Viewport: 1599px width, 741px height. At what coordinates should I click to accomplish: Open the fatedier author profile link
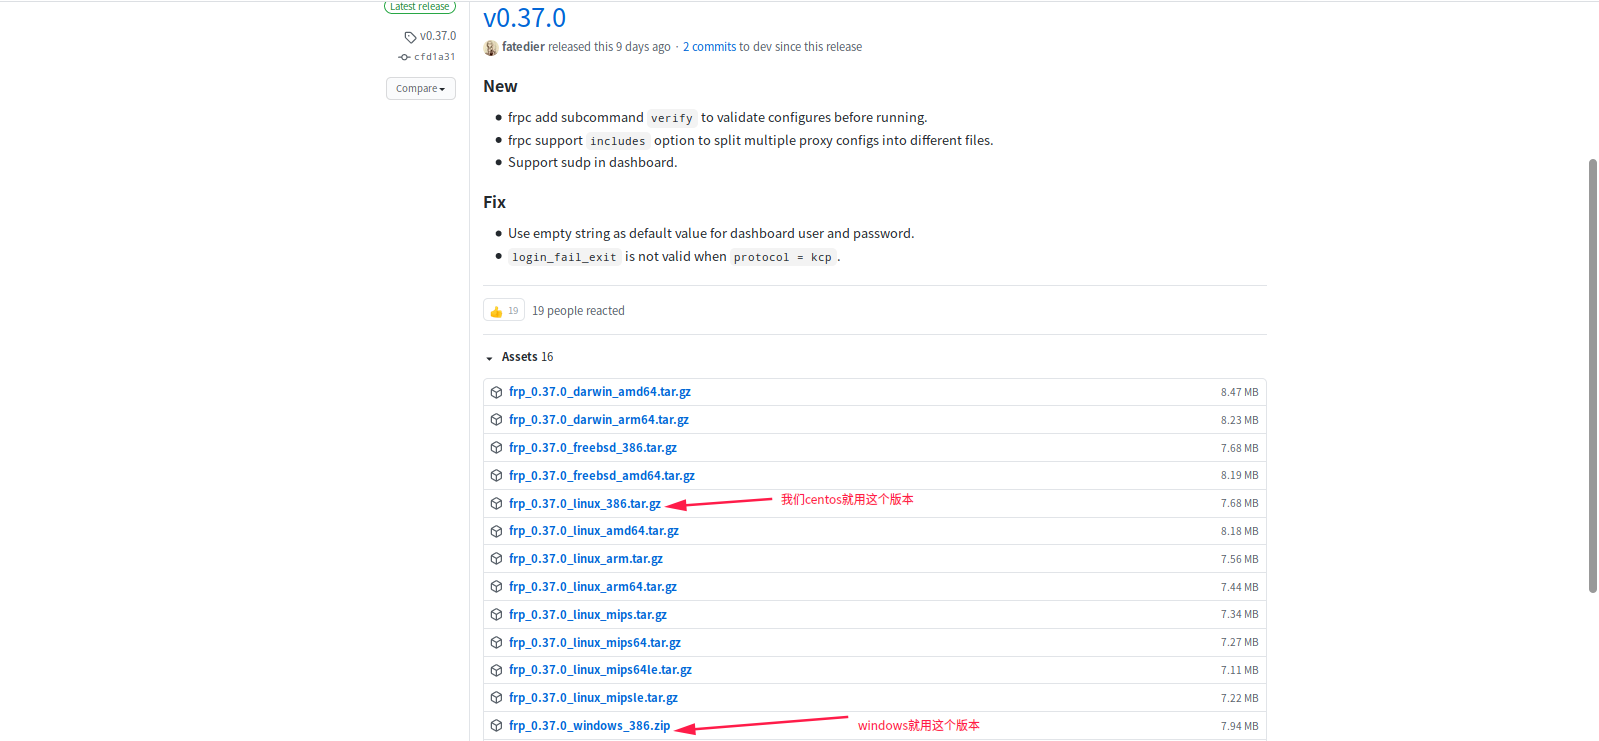[523, 47]
